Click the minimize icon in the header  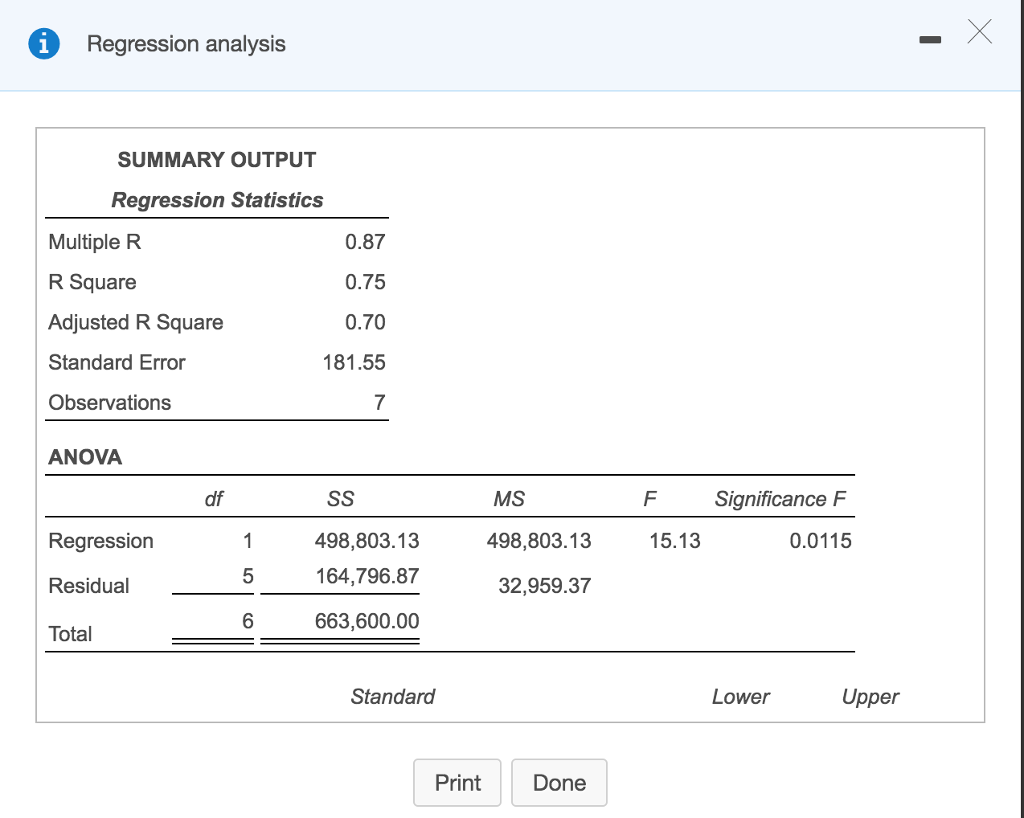pos(930,40)
